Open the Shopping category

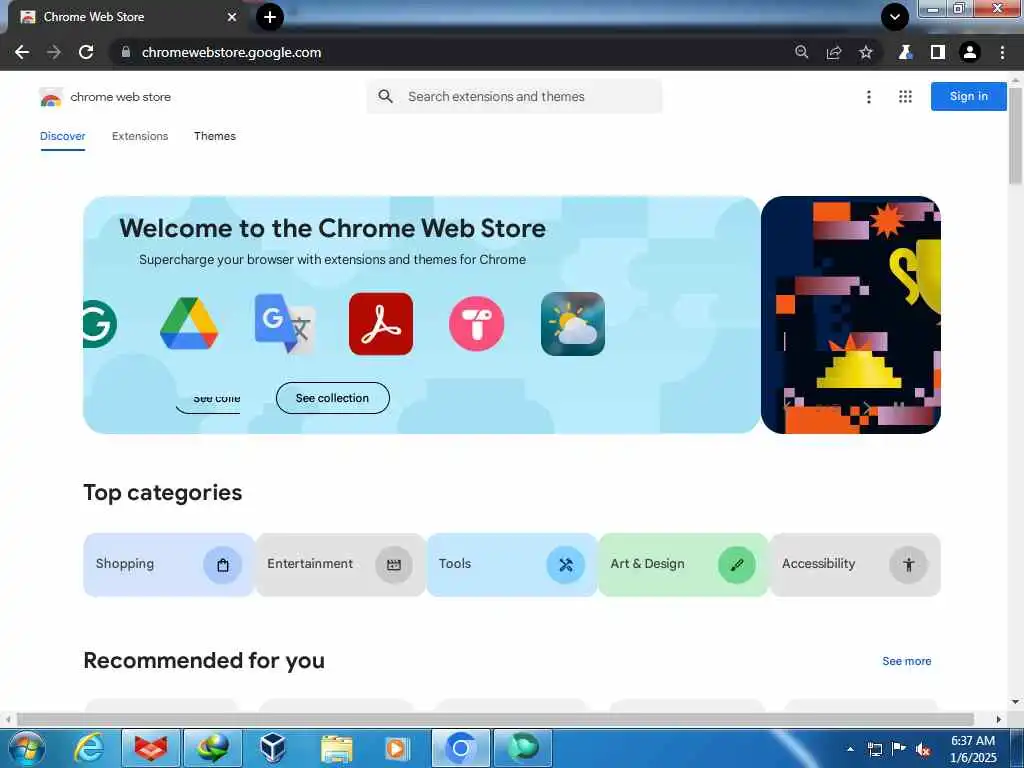[168, 564]
